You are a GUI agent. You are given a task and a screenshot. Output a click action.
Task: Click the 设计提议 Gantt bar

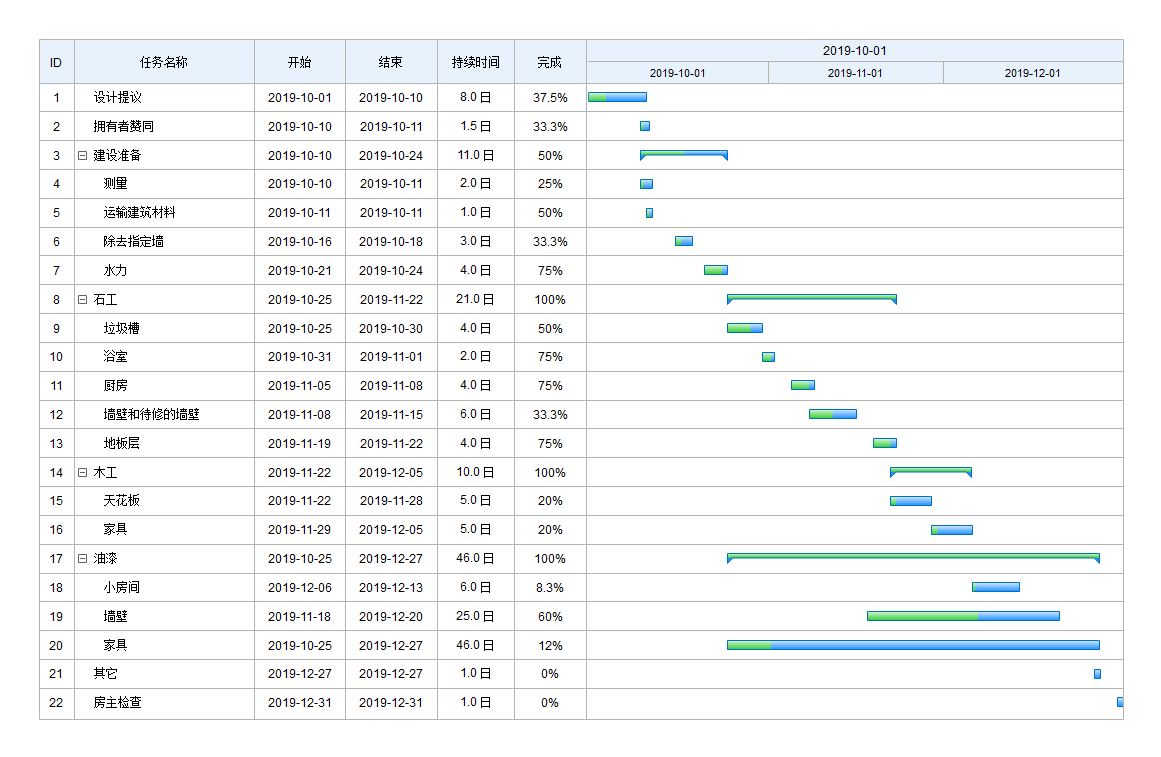pos(617,97)
